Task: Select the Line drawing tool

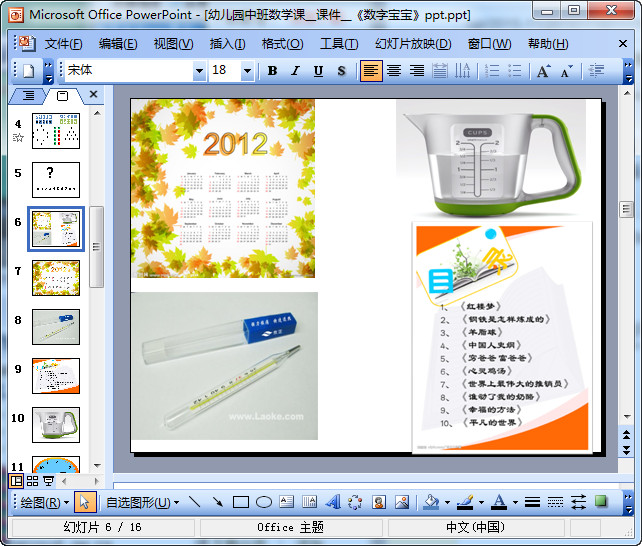Action: 193,502
